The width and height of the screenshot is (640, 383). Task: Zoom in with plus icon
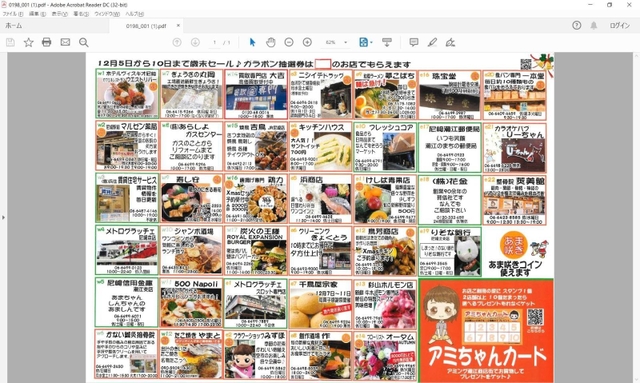307,42
